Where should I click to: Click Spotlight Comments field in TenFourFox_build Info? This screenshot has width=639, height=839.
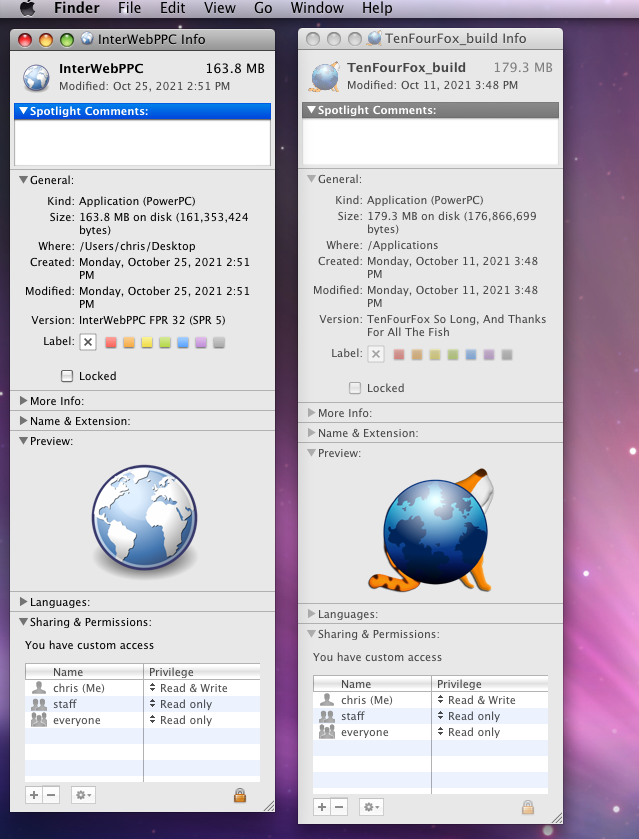pos(430,141)
